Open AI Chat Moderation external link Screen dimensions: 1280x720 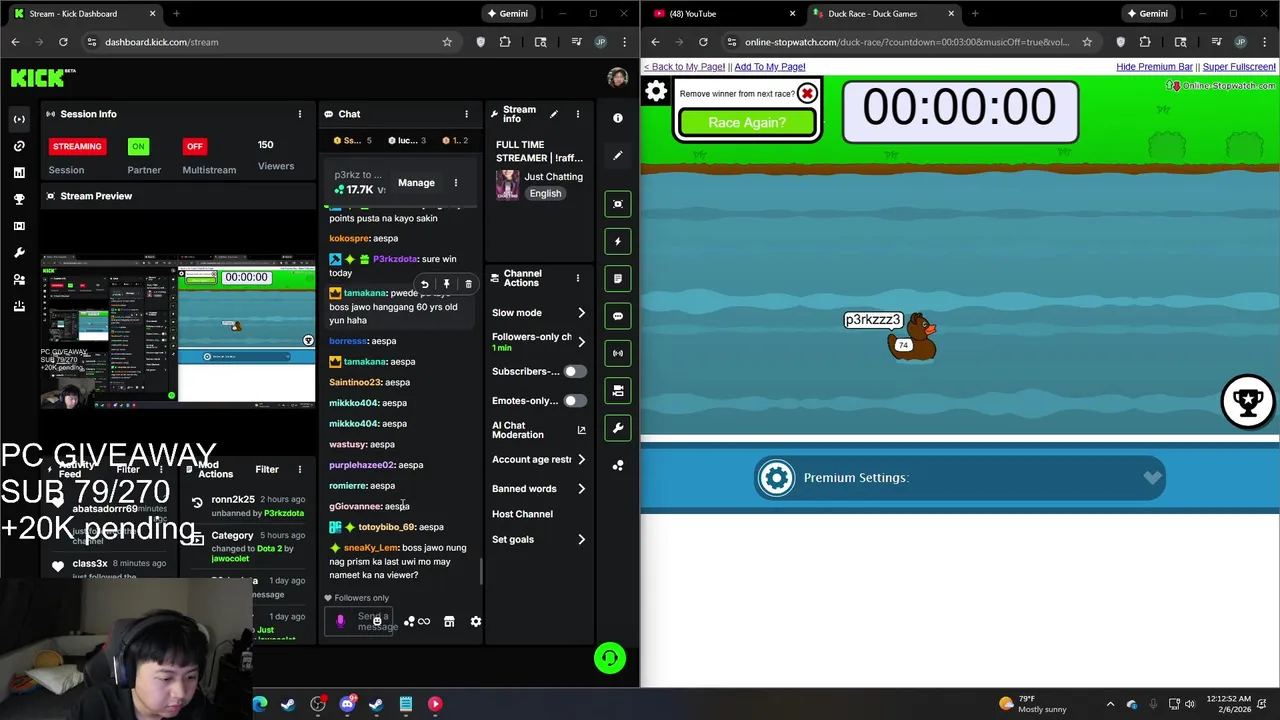[x=581, y=430]
